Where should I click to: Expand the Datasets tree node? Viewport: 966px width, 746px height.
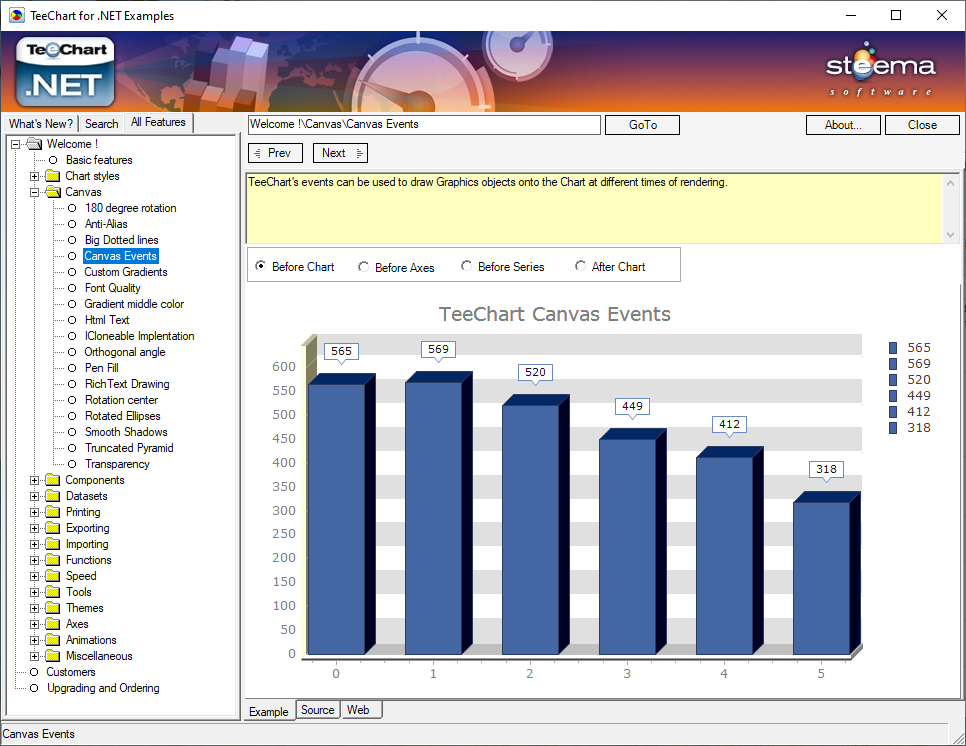point(34,497)
